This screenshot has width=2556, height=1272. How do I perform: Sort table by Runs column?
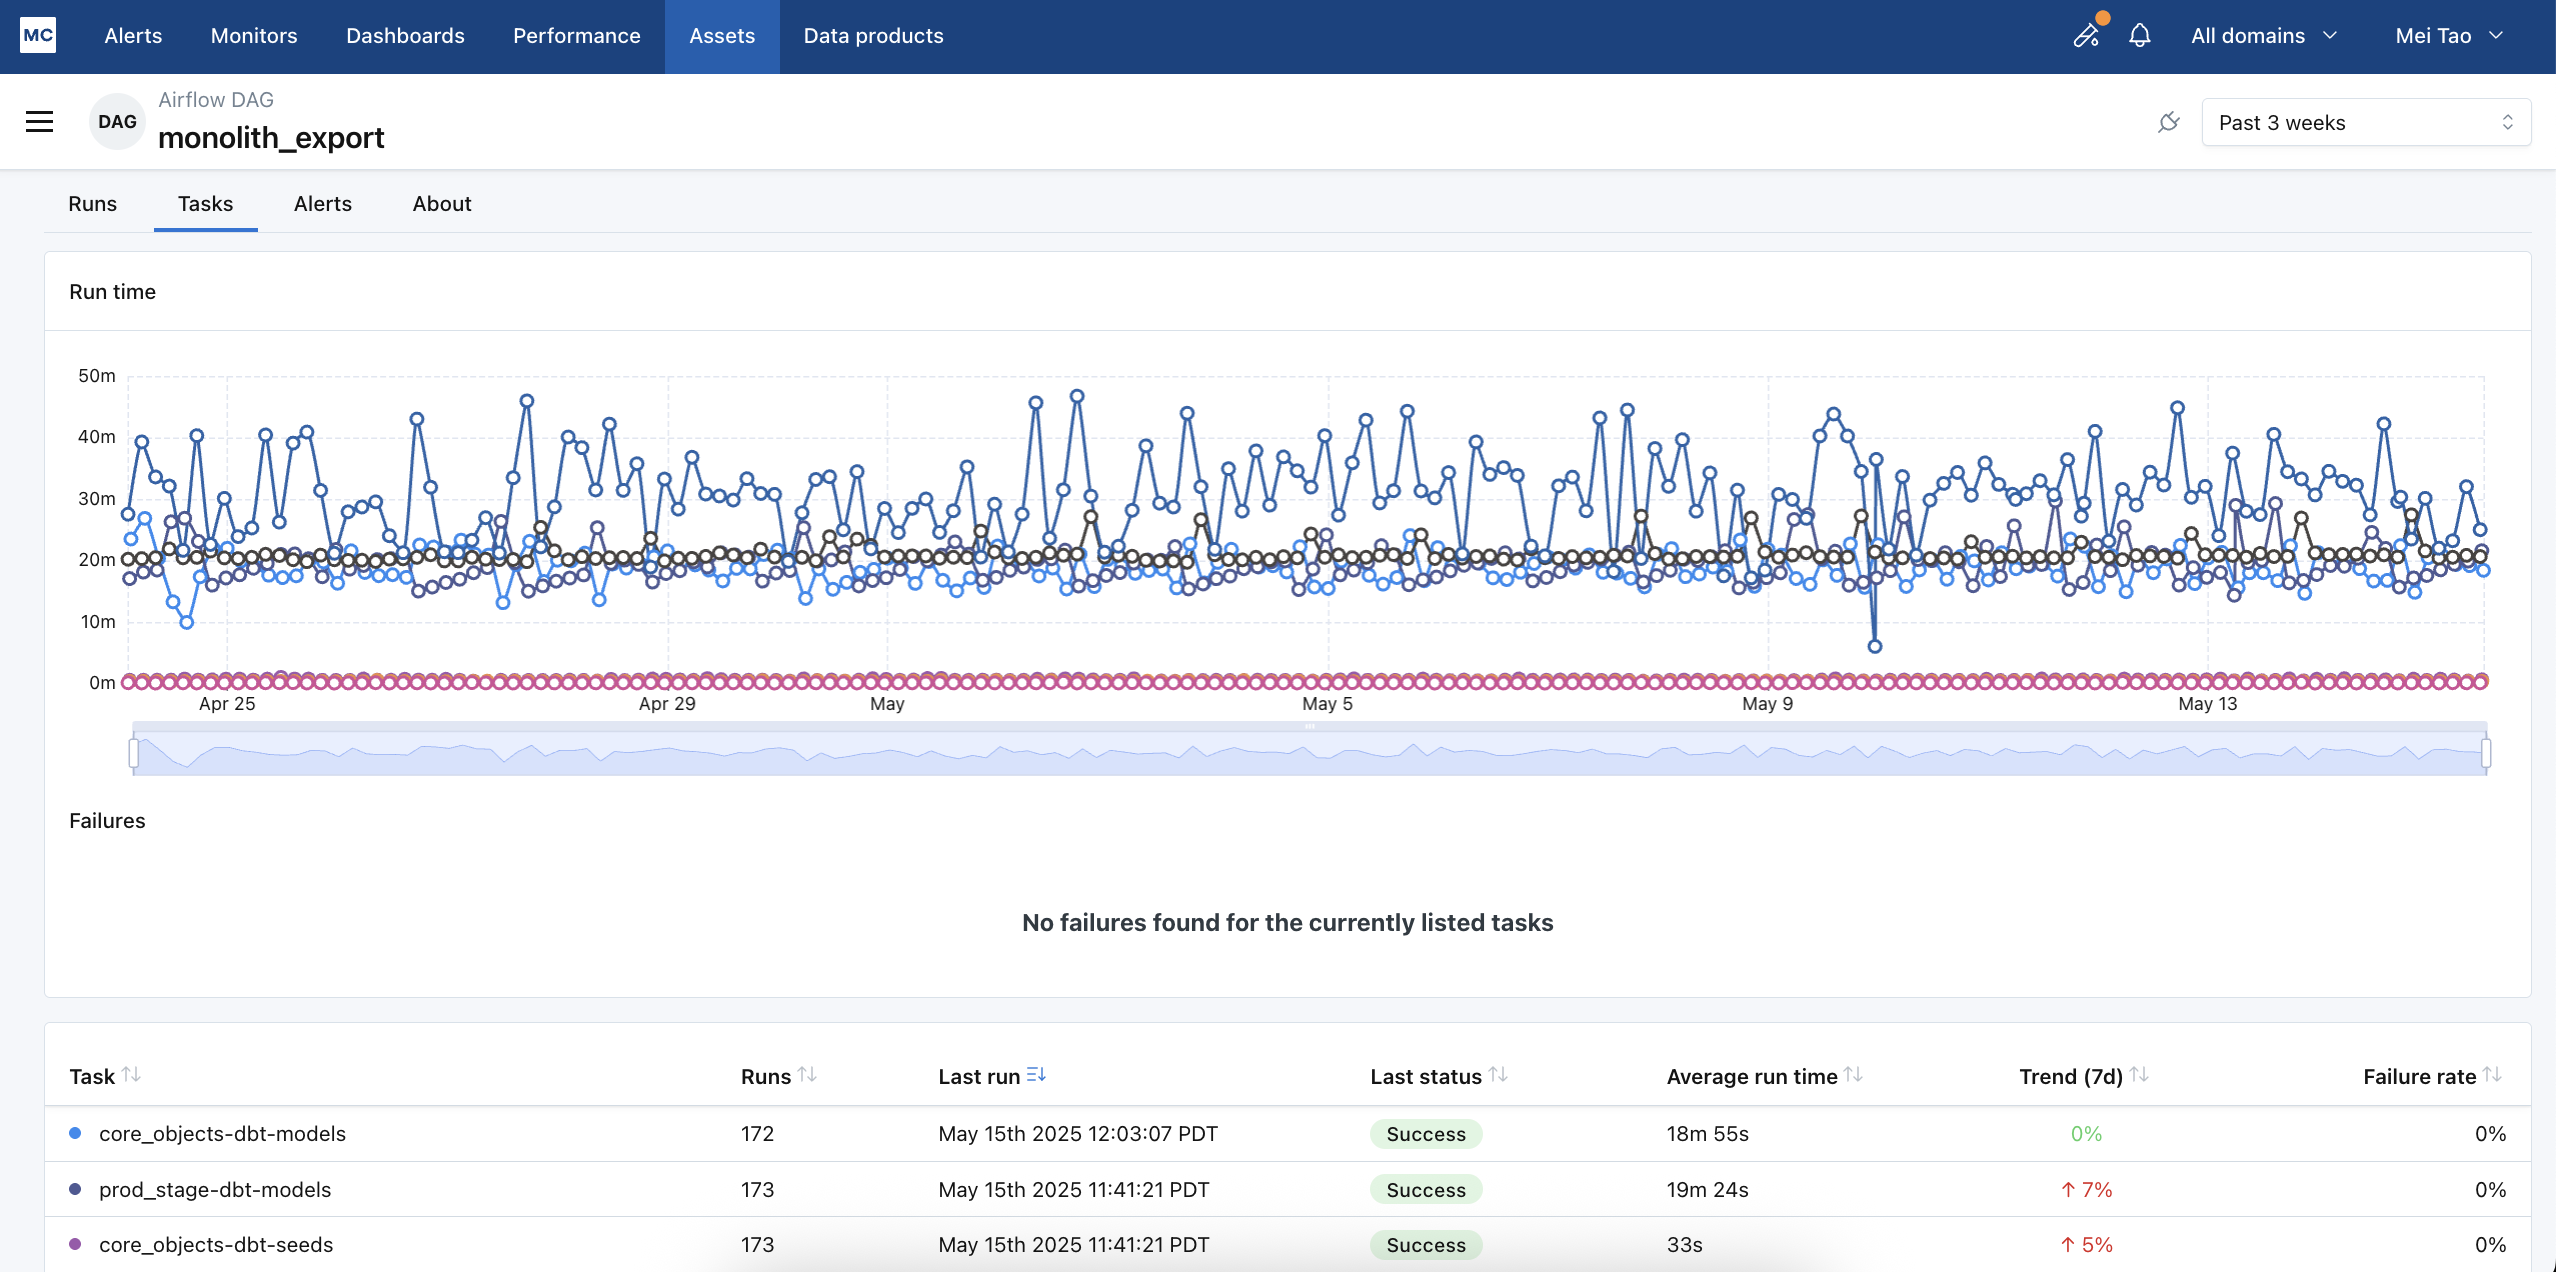pyautogui.click(x=807, y=1075)
